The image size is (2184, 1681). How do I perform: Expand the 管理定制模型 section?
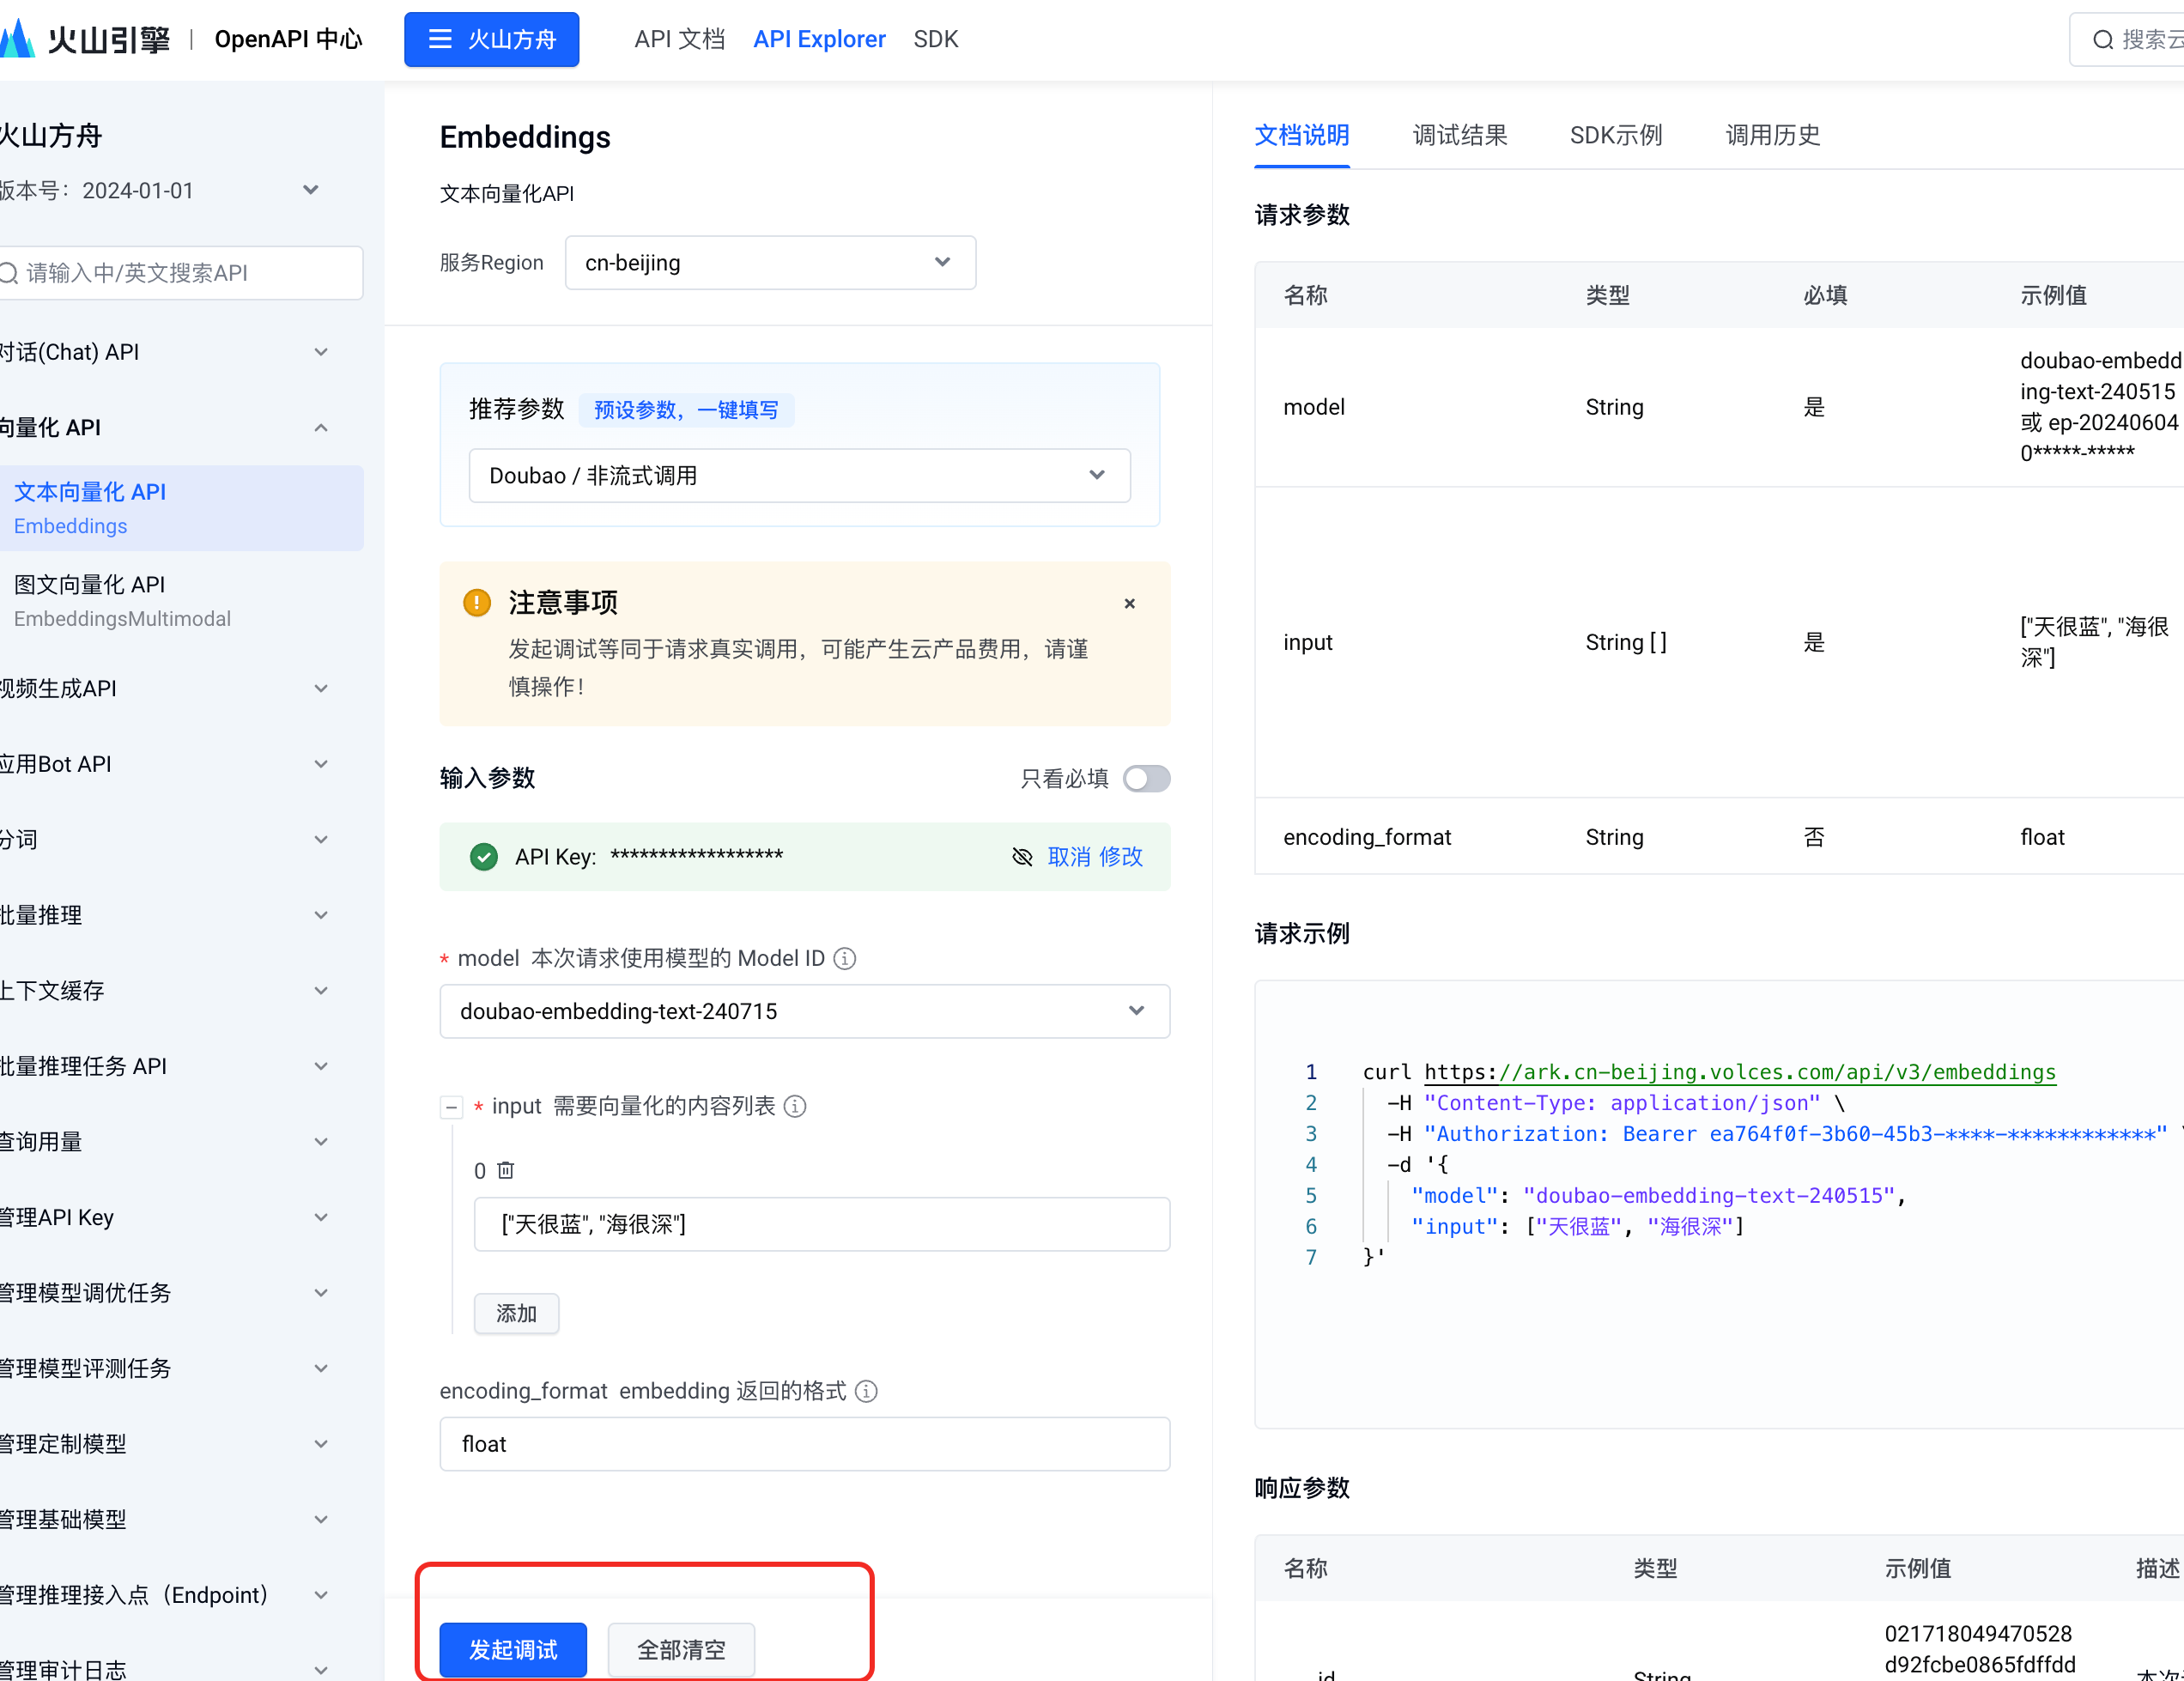(x=321, y=1443)
